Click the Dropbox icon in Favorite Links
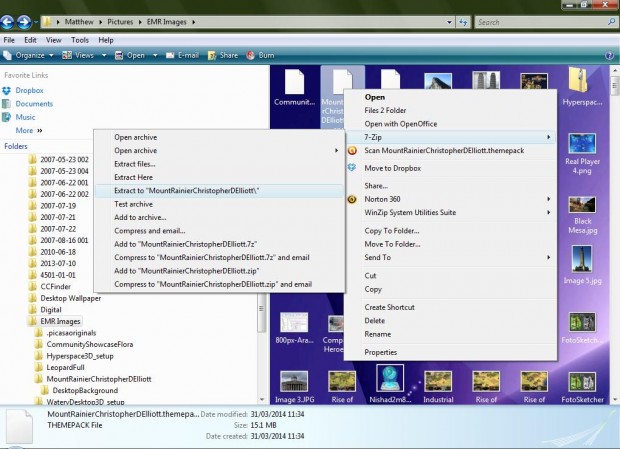Image resolution: width=620 pixels, height=449 pixels. [x=6, y=91]
